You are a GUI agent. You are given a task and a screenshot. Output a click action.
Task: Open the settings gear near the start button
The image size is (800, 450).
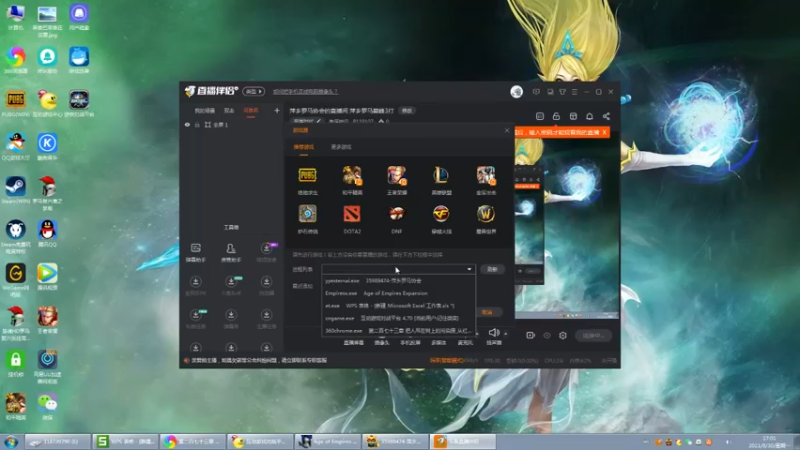click(x=563, y=335)
